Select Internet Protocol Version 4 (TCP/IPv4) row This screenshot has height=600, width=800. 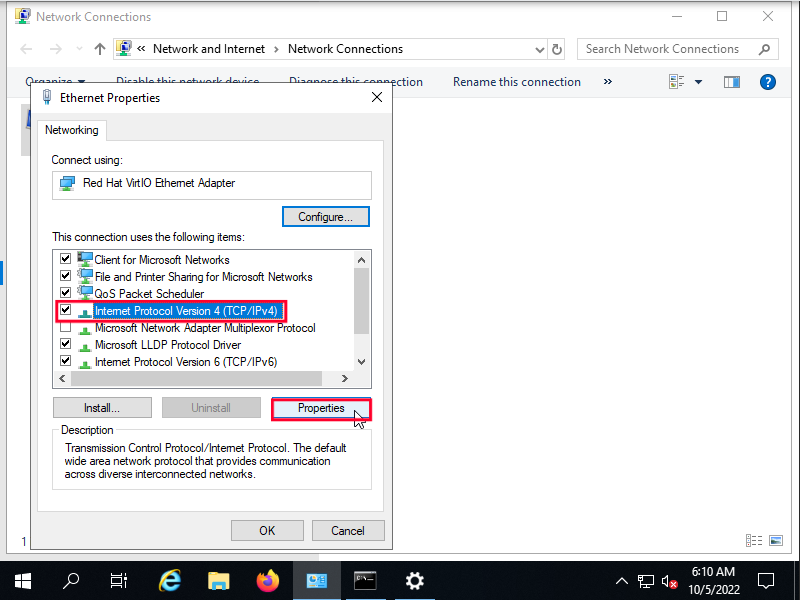coord(186,311)
